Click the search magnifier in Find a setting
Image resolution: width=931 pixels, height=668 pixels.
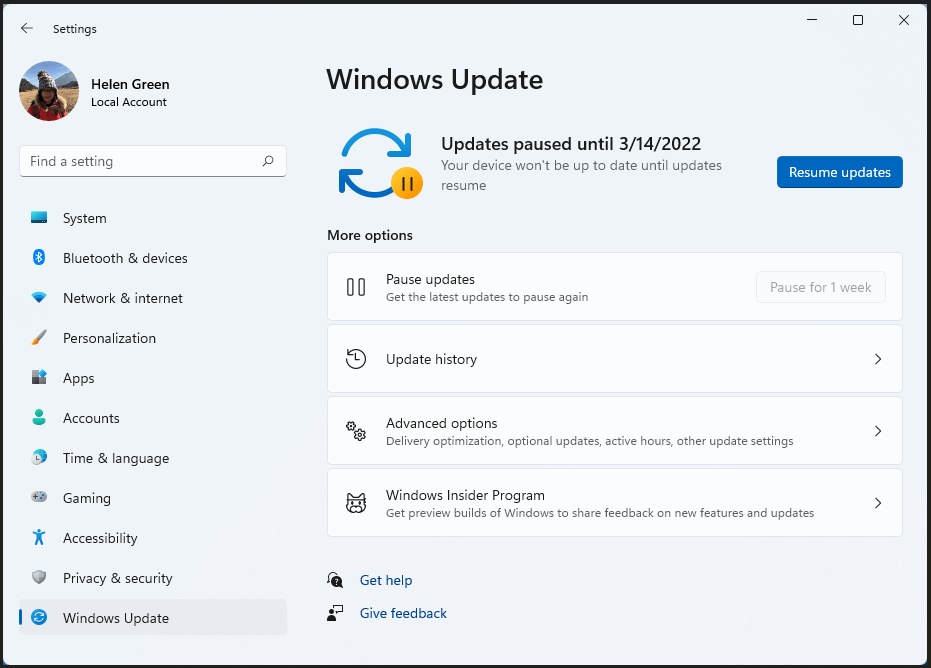(x=268, y=161)
